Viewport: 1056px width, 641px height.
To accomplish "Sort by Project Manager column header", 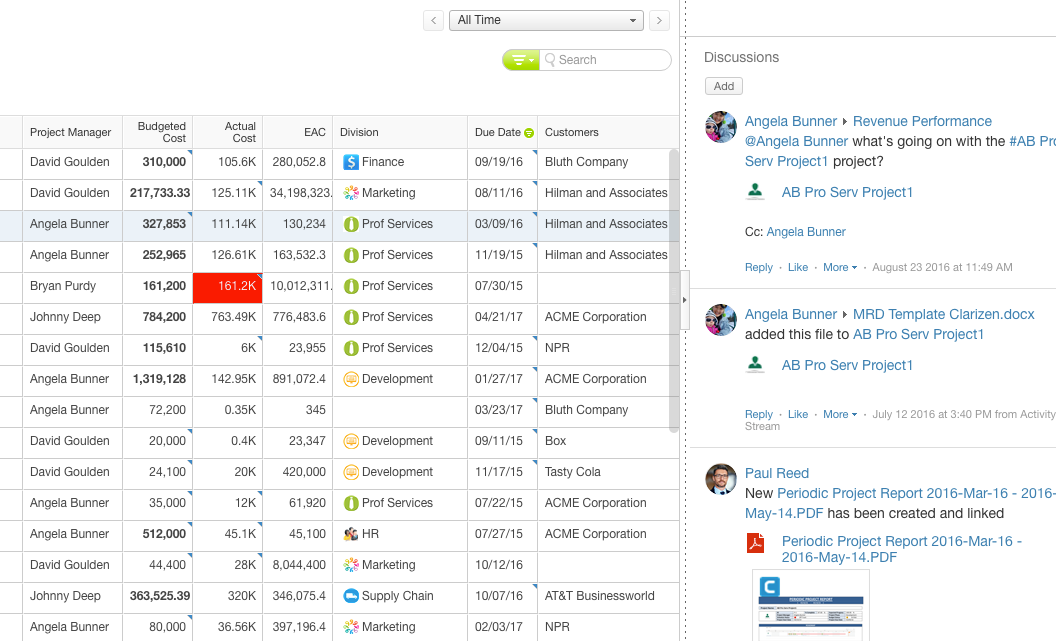I will (x=71, y=132).
